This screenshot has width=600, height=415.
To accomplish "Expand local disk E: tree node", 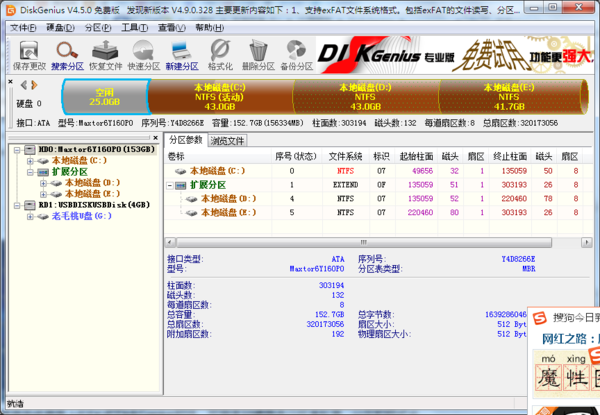I will pos(43,194).
